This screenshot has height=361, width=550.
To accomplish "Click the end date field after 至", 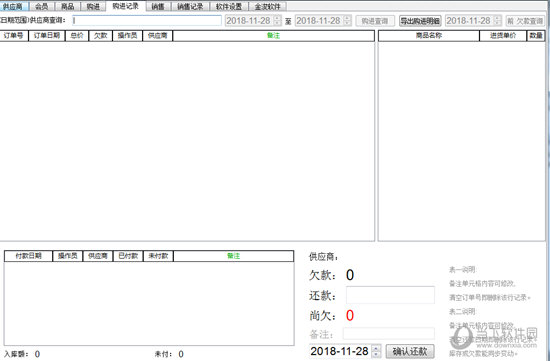I will point(319,21).
